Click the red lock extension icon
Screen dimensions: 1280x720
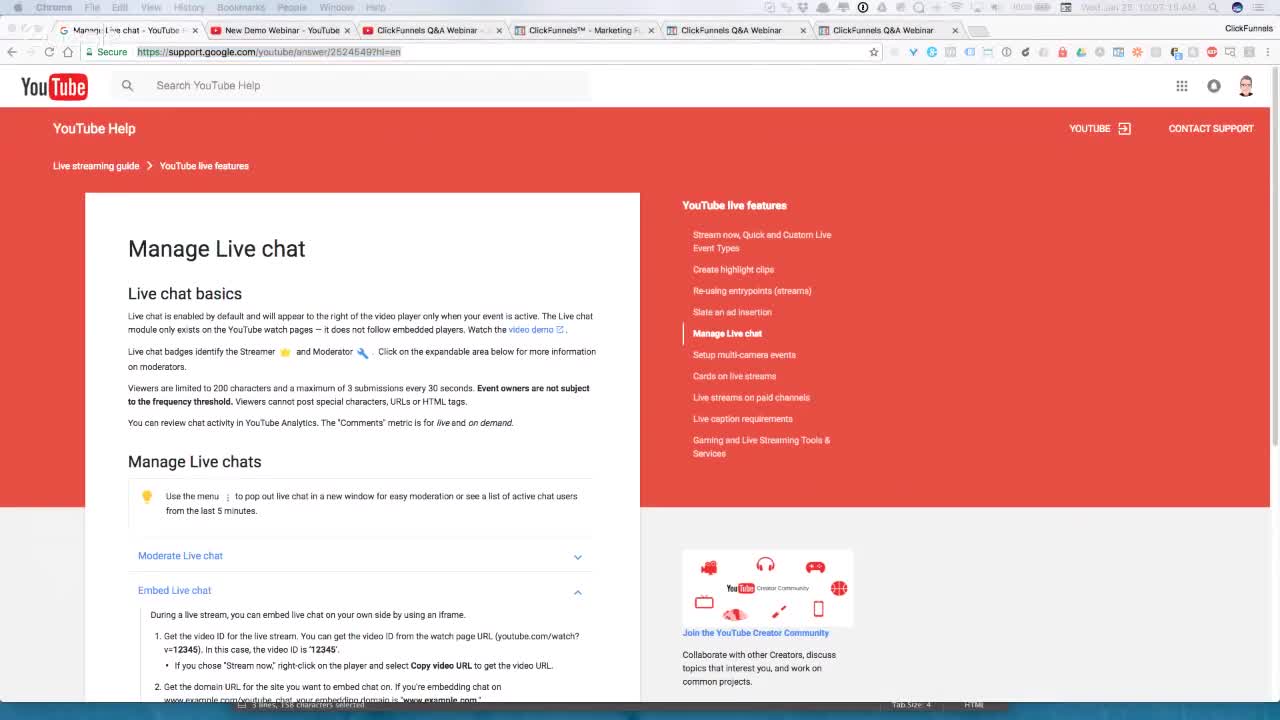tap(1062, 52)
